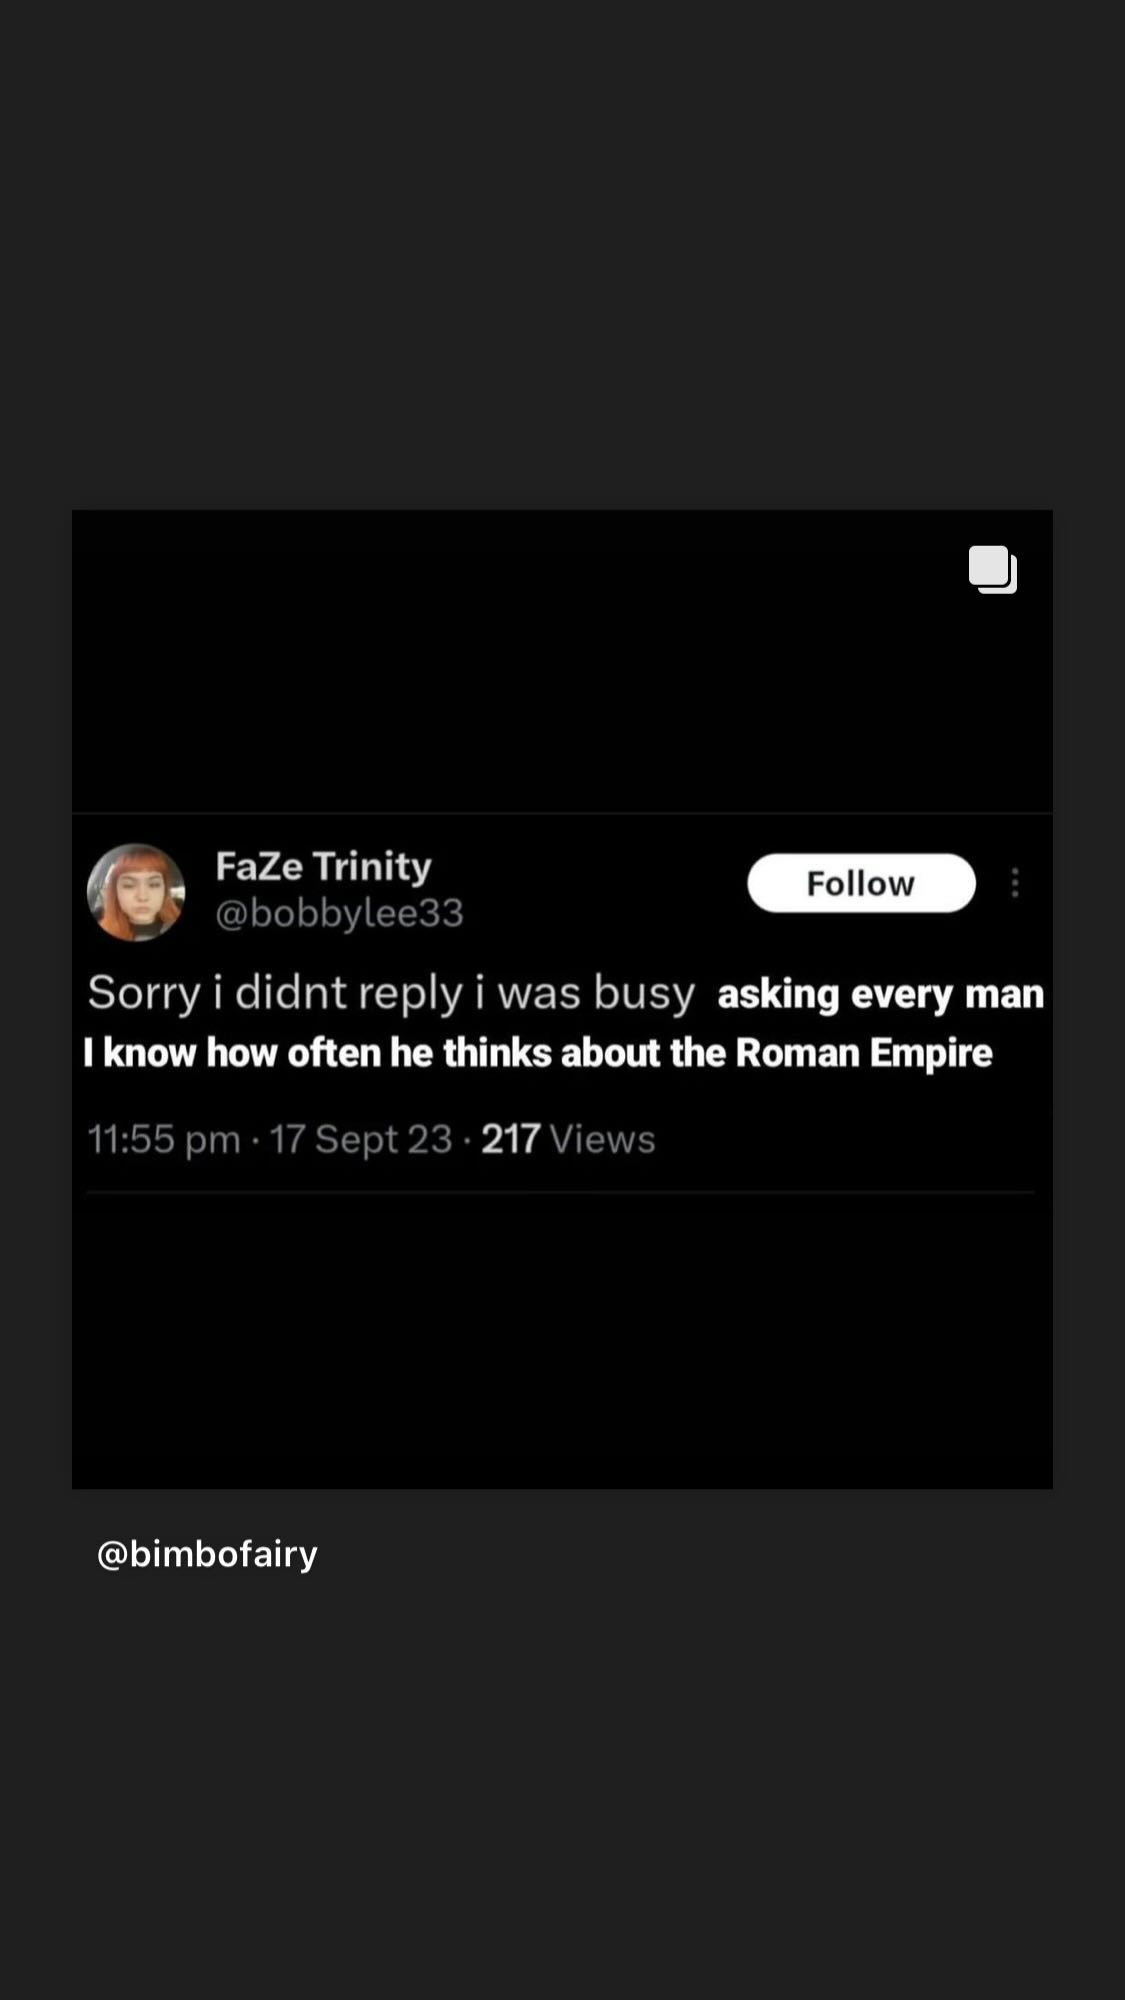Click the 11:55 pm timestamp
Image resolution: width=1125 pixels, height=2000 pixels.
[163, 1139]
